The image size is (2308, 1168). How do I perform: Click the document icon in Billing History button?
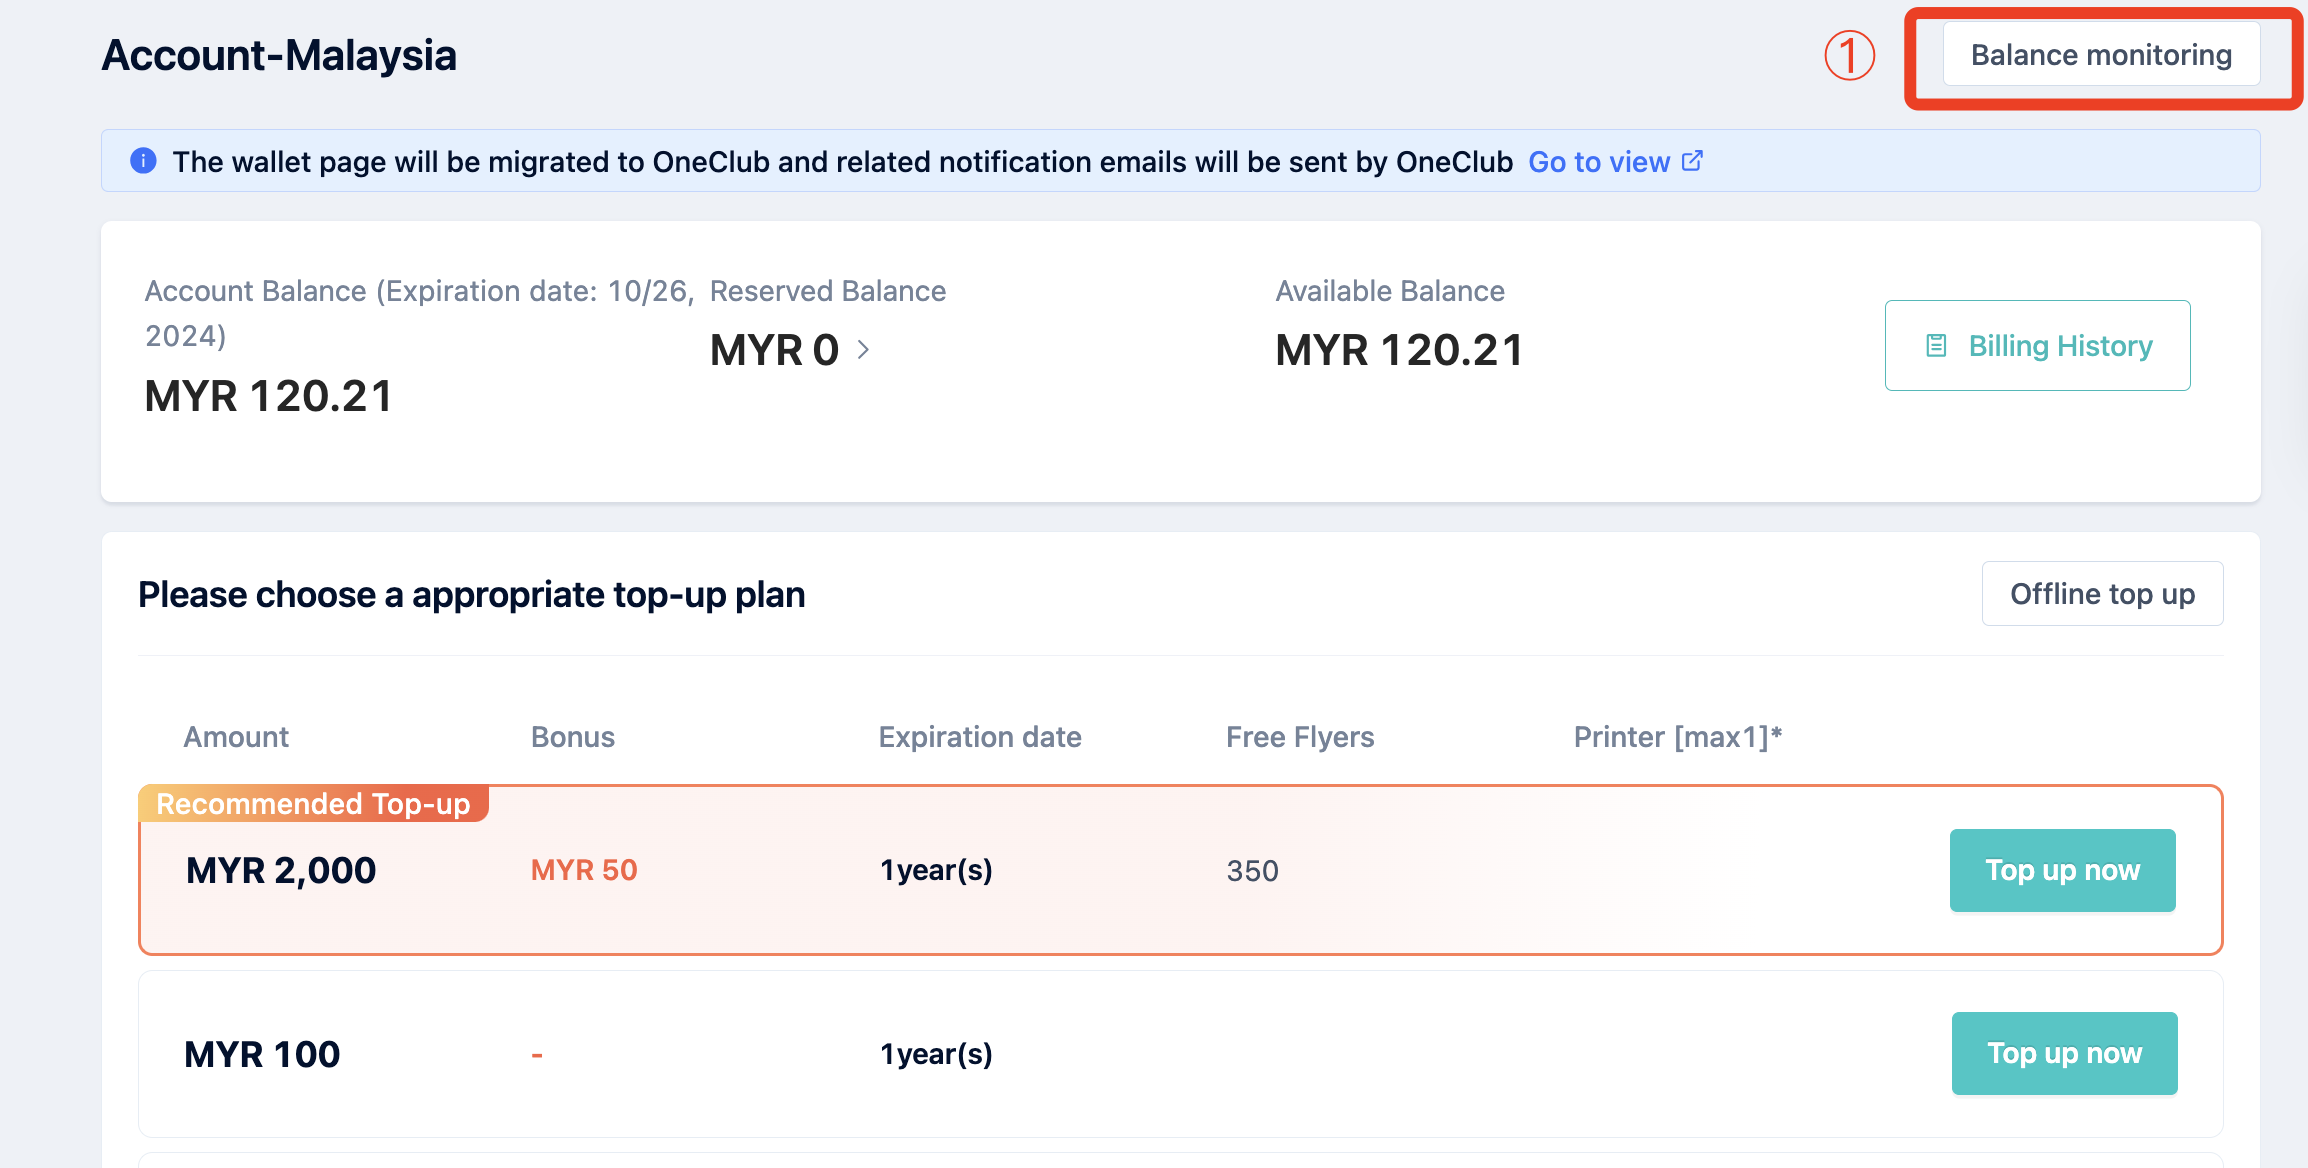(1936, 346)
